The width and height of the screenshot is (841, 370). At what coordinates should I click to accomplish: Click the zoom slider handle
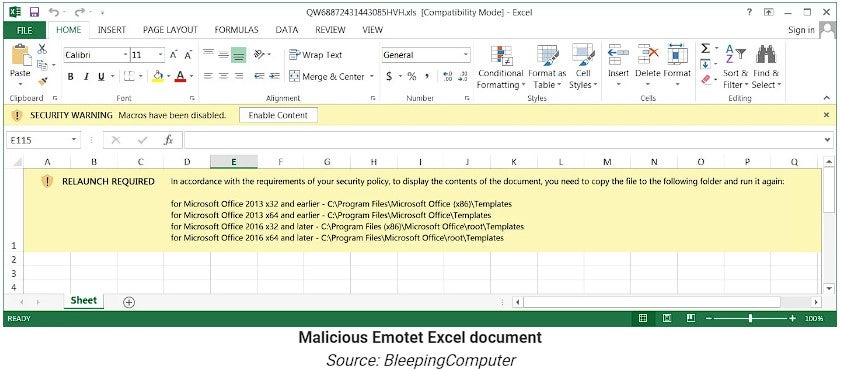750,319
